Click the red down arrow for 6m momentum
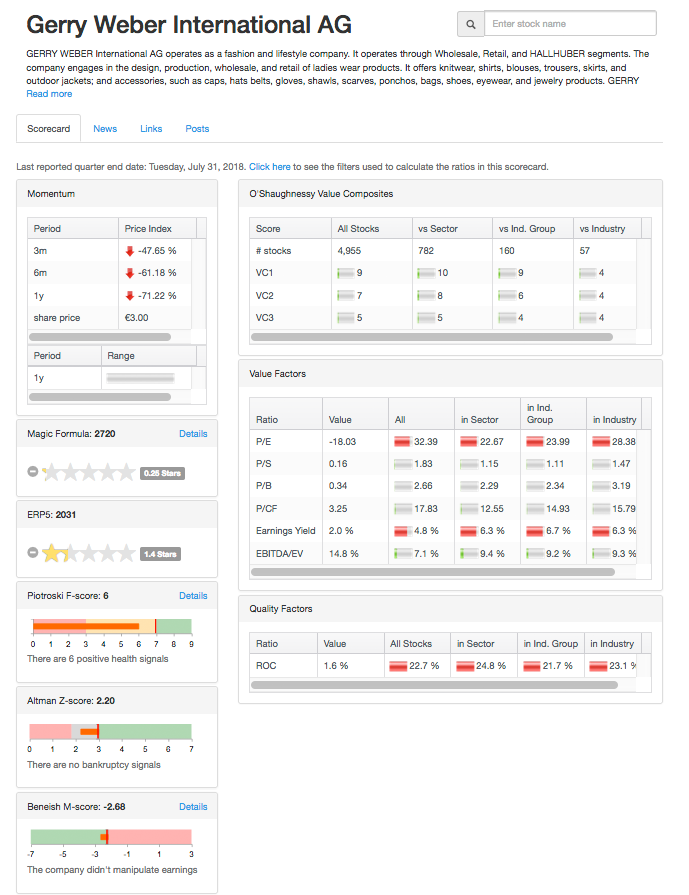Screen dimensions: 689x895 [129, 273]
